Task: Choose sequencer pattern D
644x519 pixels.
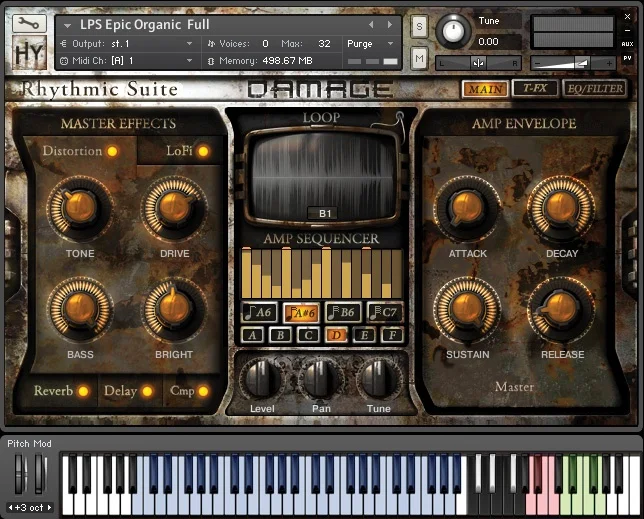Action: point(336,335)
